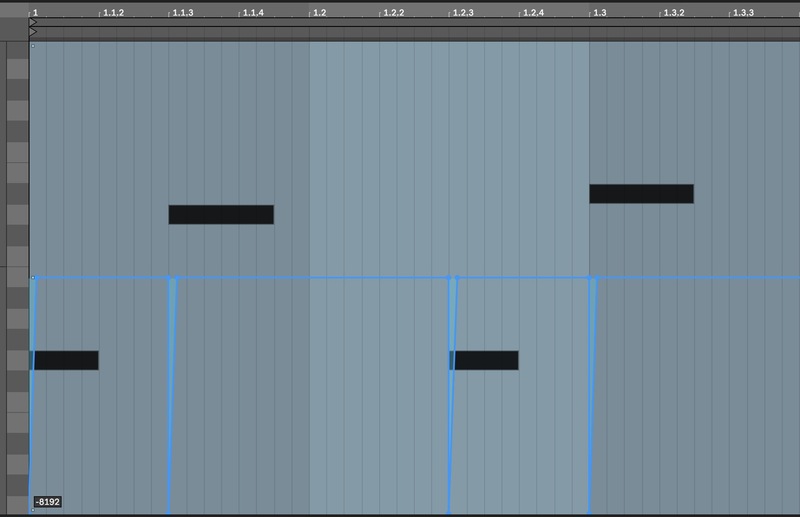Click the 1.1.3 position in the ruler
The width and height of the screenshot is (800, 517).
tap(183, 13)
